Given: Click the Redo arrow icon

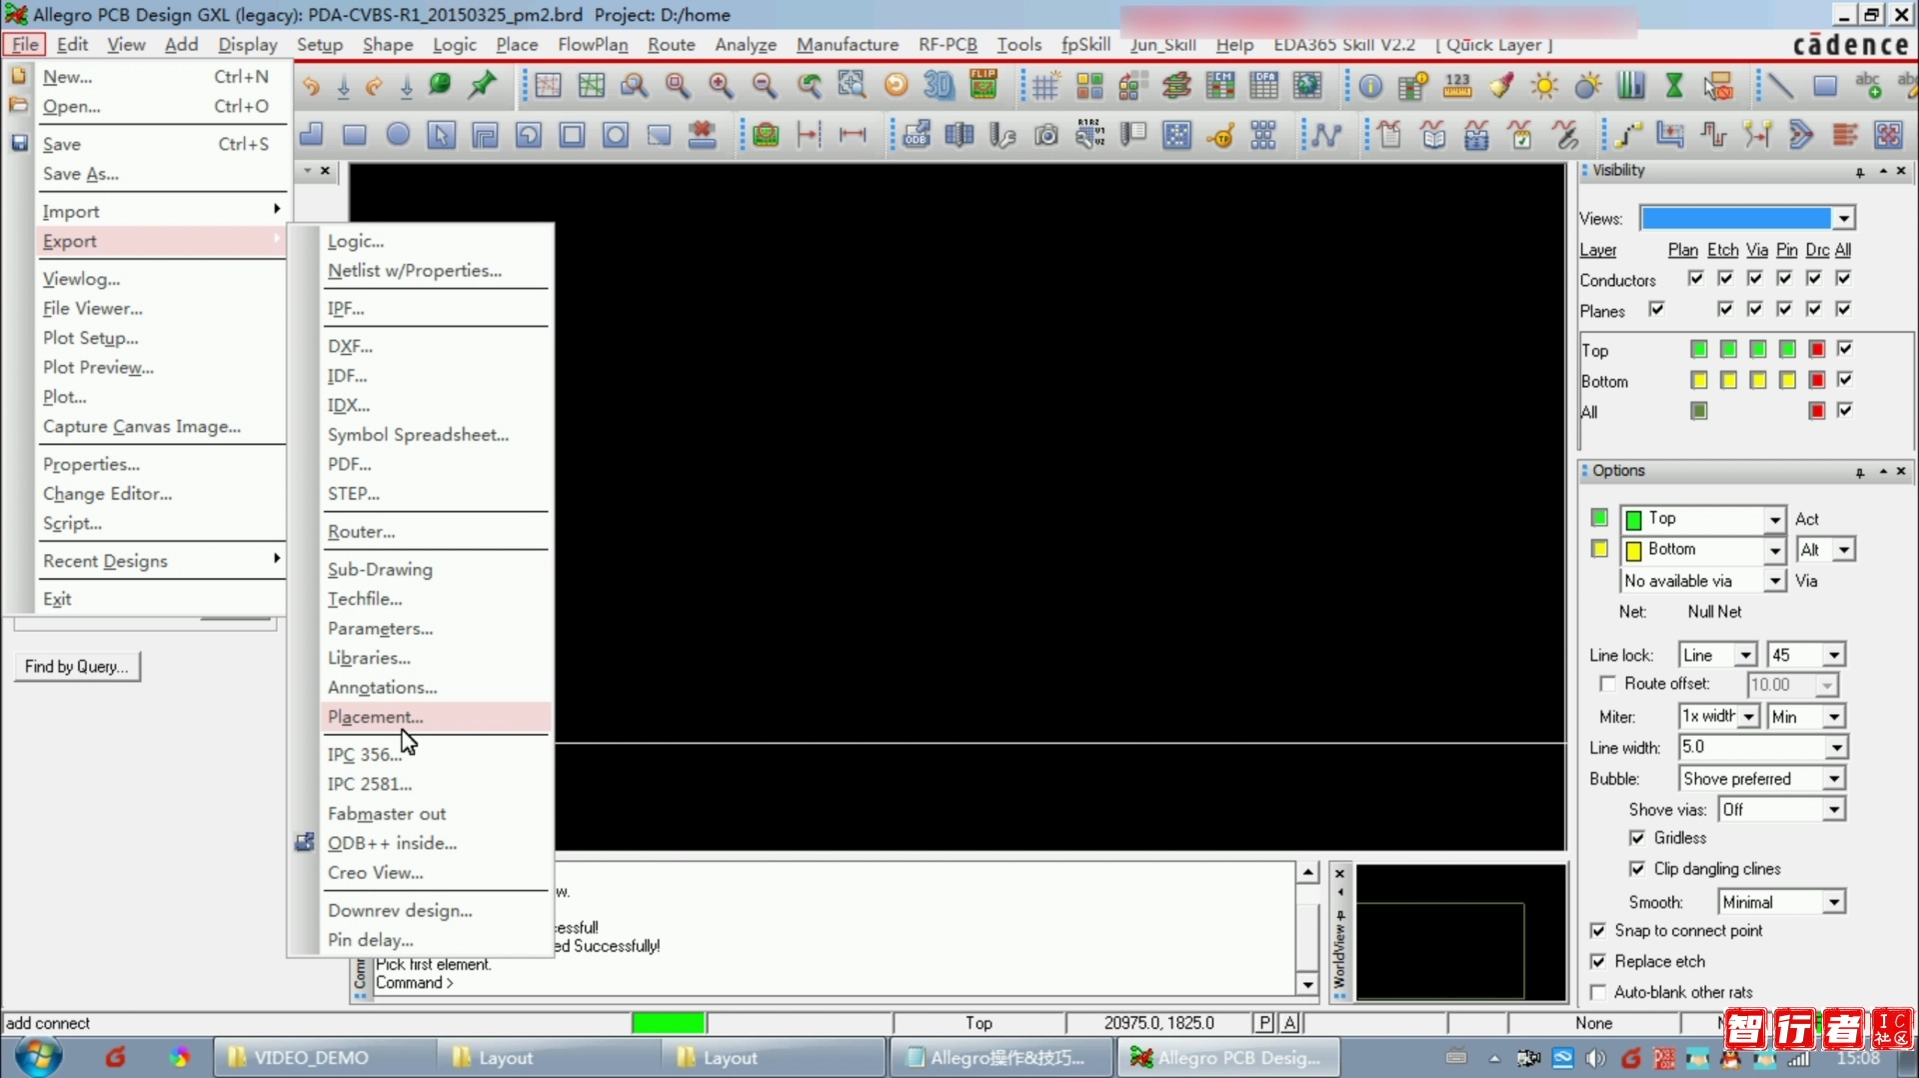Looking at the screenshot, I should coord(375,86).
